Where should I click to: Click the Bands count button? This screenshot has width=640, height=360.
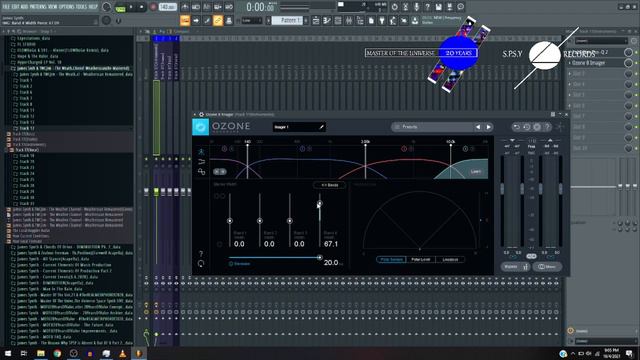(329, 185)
